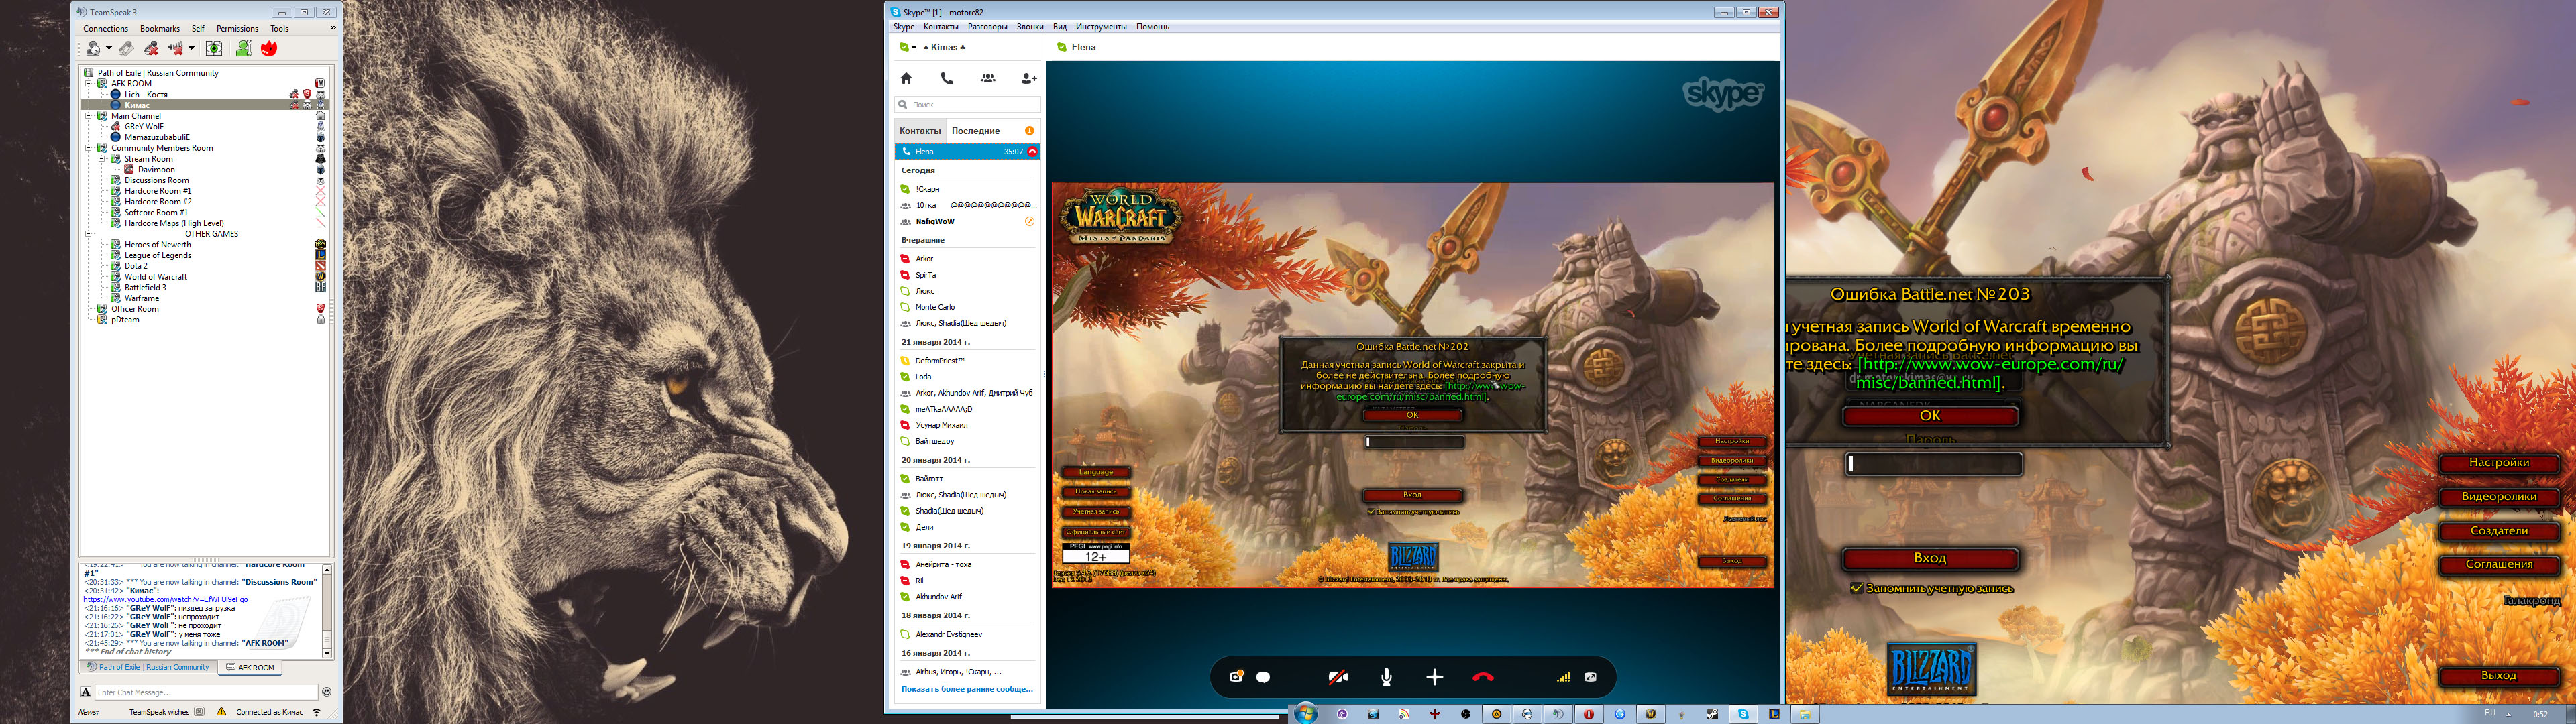The width and height of the screenshot is (2576, 724).
Task: Open Skype Home icon
Action: click(x=906, y=78)
